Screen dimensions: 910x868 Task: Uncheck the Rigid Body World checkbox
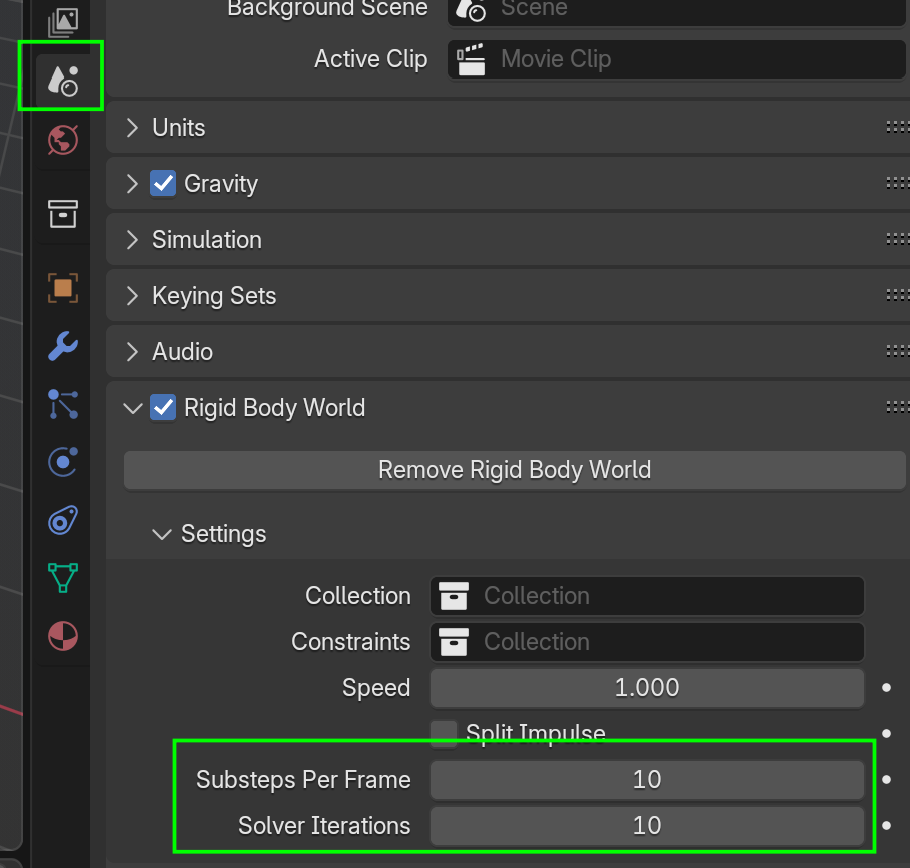click(163, 407)
